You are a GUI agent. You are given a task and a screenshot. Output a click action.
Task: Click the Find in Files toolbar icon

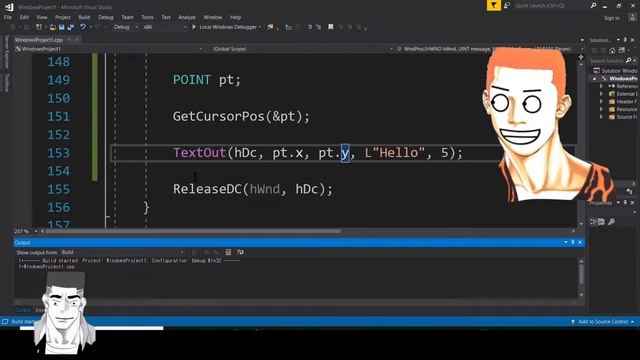click(270, 27)
